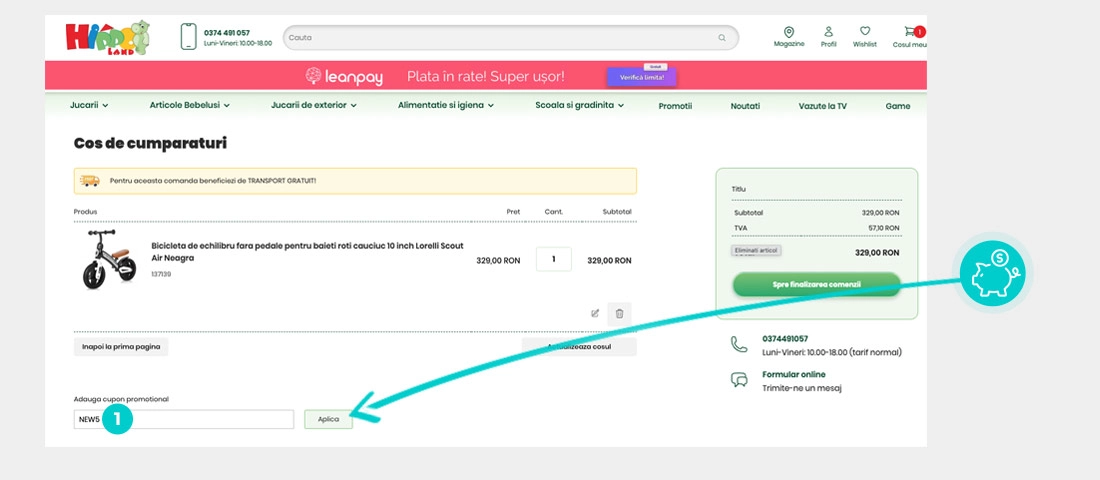Expand the Articole Bebelusi menu

[x=189, y=105]
